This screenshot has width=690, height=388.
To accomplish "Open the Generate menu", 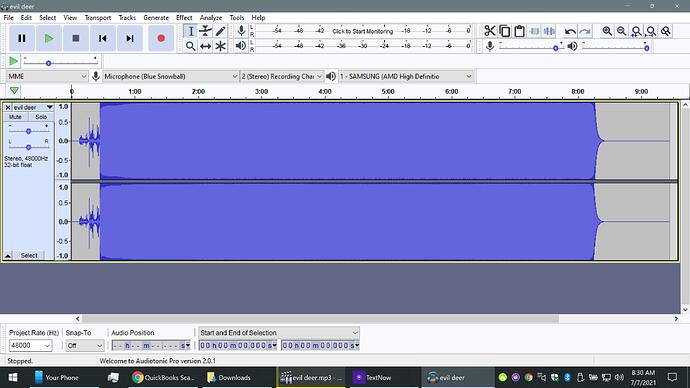I will click(156, 18).
